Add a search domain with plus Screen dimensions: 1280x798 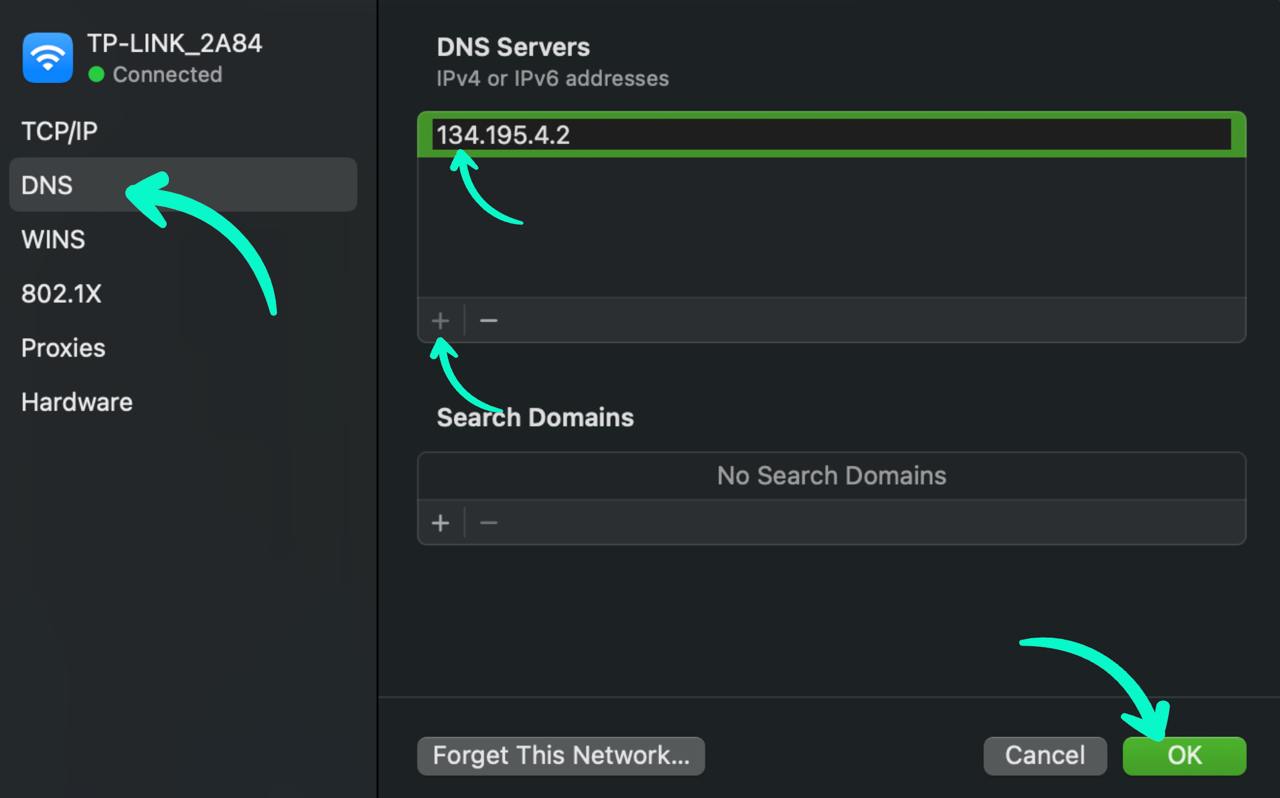(x=440, y=523)
